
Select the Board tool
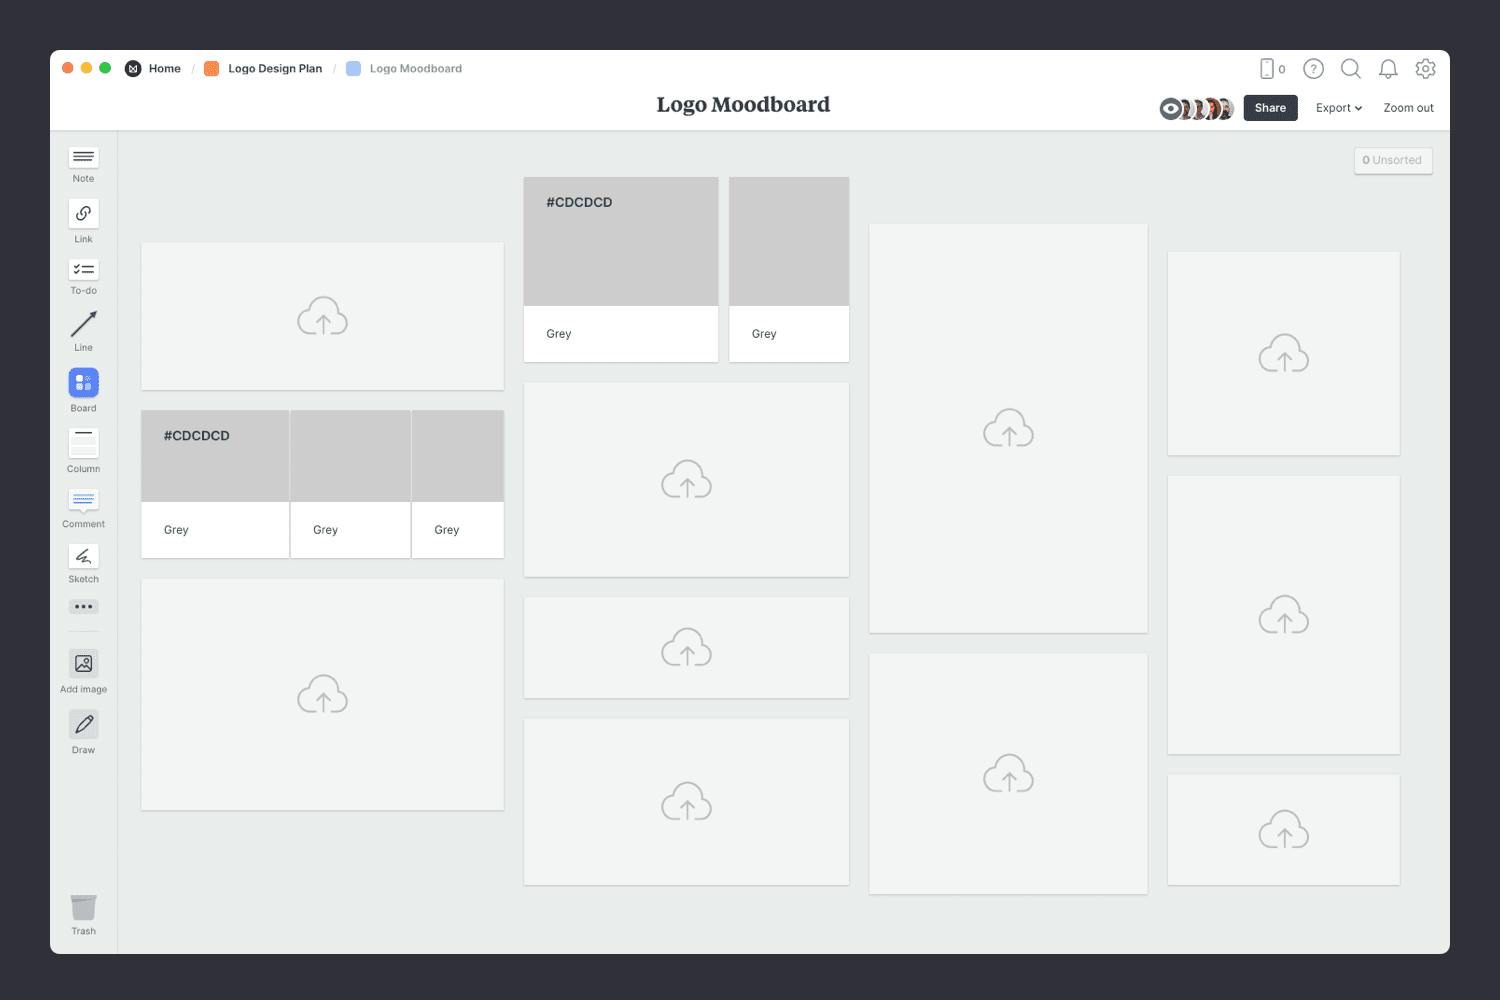(83, 382)
